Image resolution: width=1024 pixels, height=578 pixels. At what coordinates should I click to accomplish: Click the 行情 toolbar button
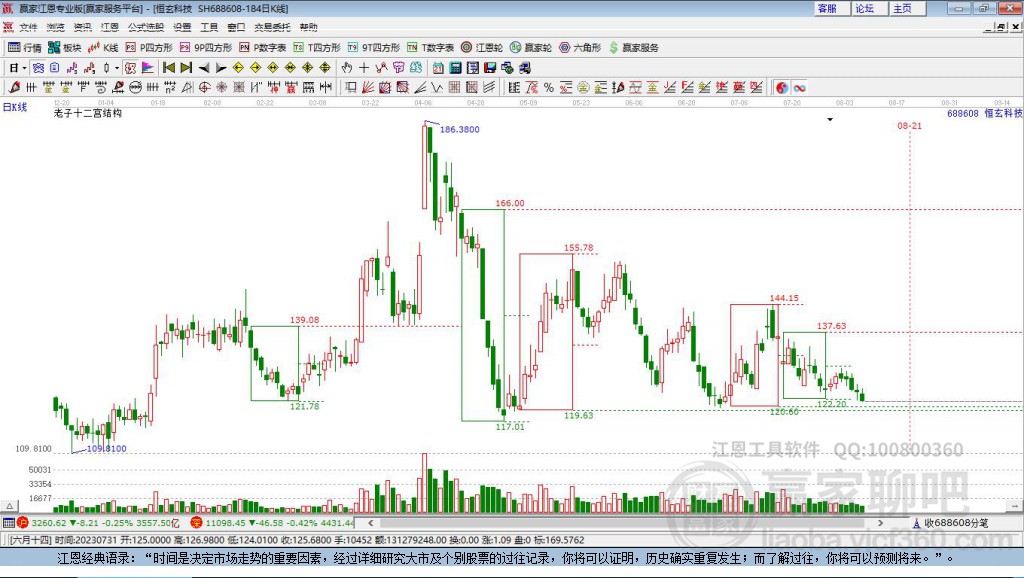25,47
